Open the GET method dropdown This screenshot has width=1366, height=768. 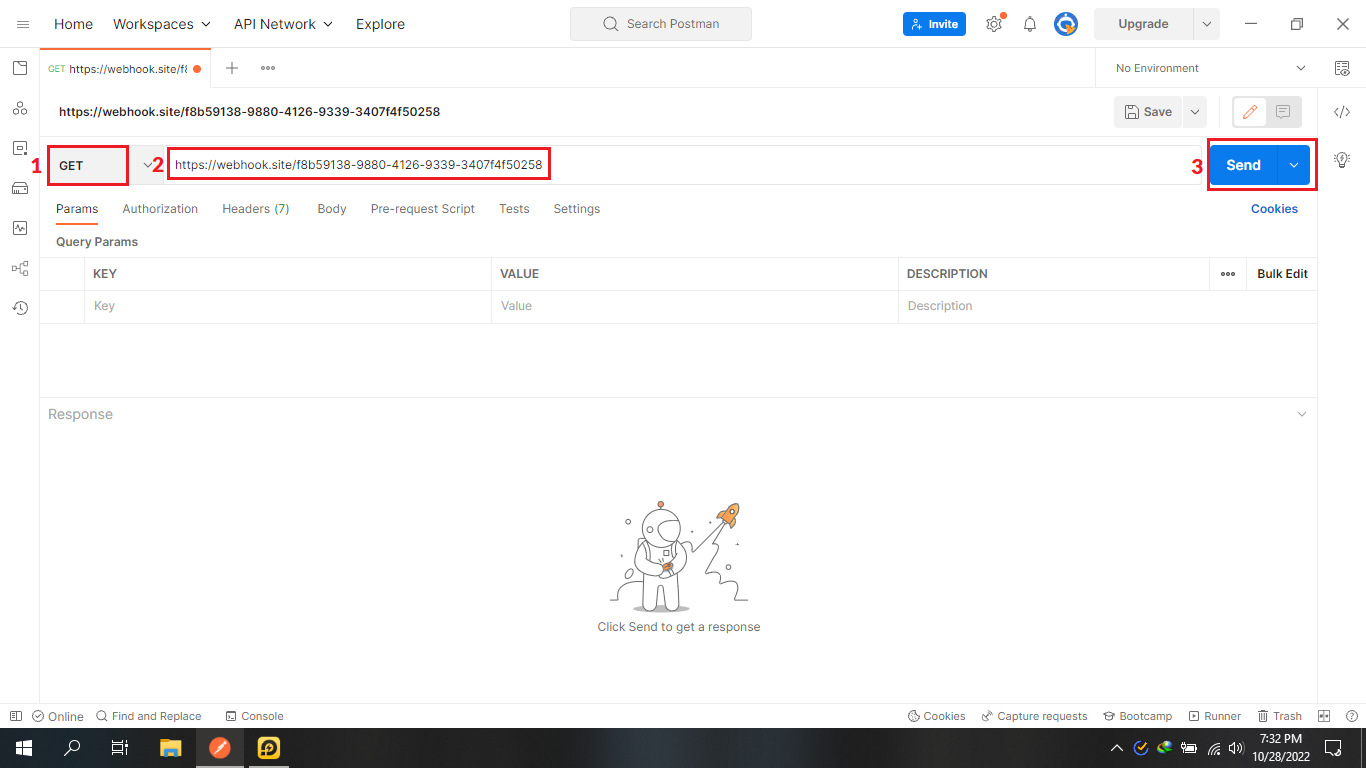[106, 165]
